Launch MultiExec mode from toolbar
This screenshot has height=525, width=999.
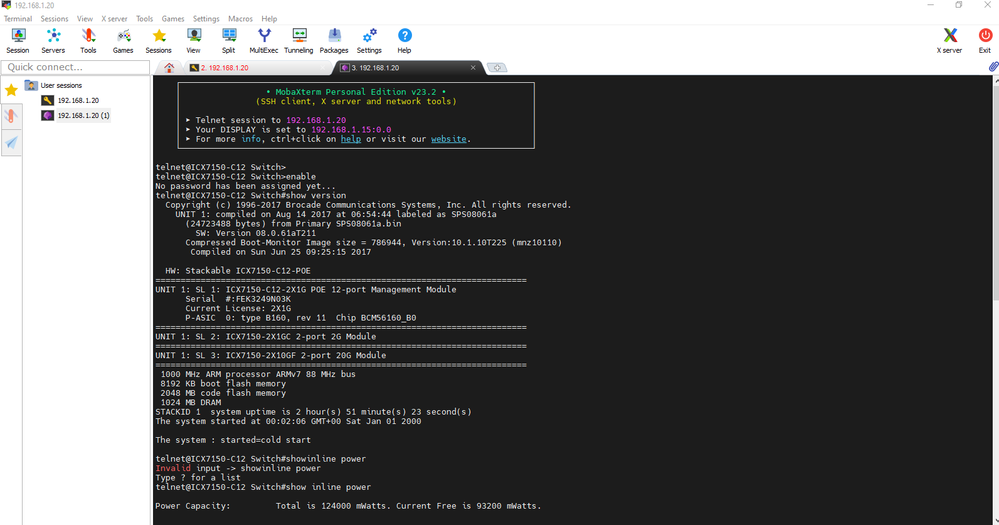coord(264,40)
